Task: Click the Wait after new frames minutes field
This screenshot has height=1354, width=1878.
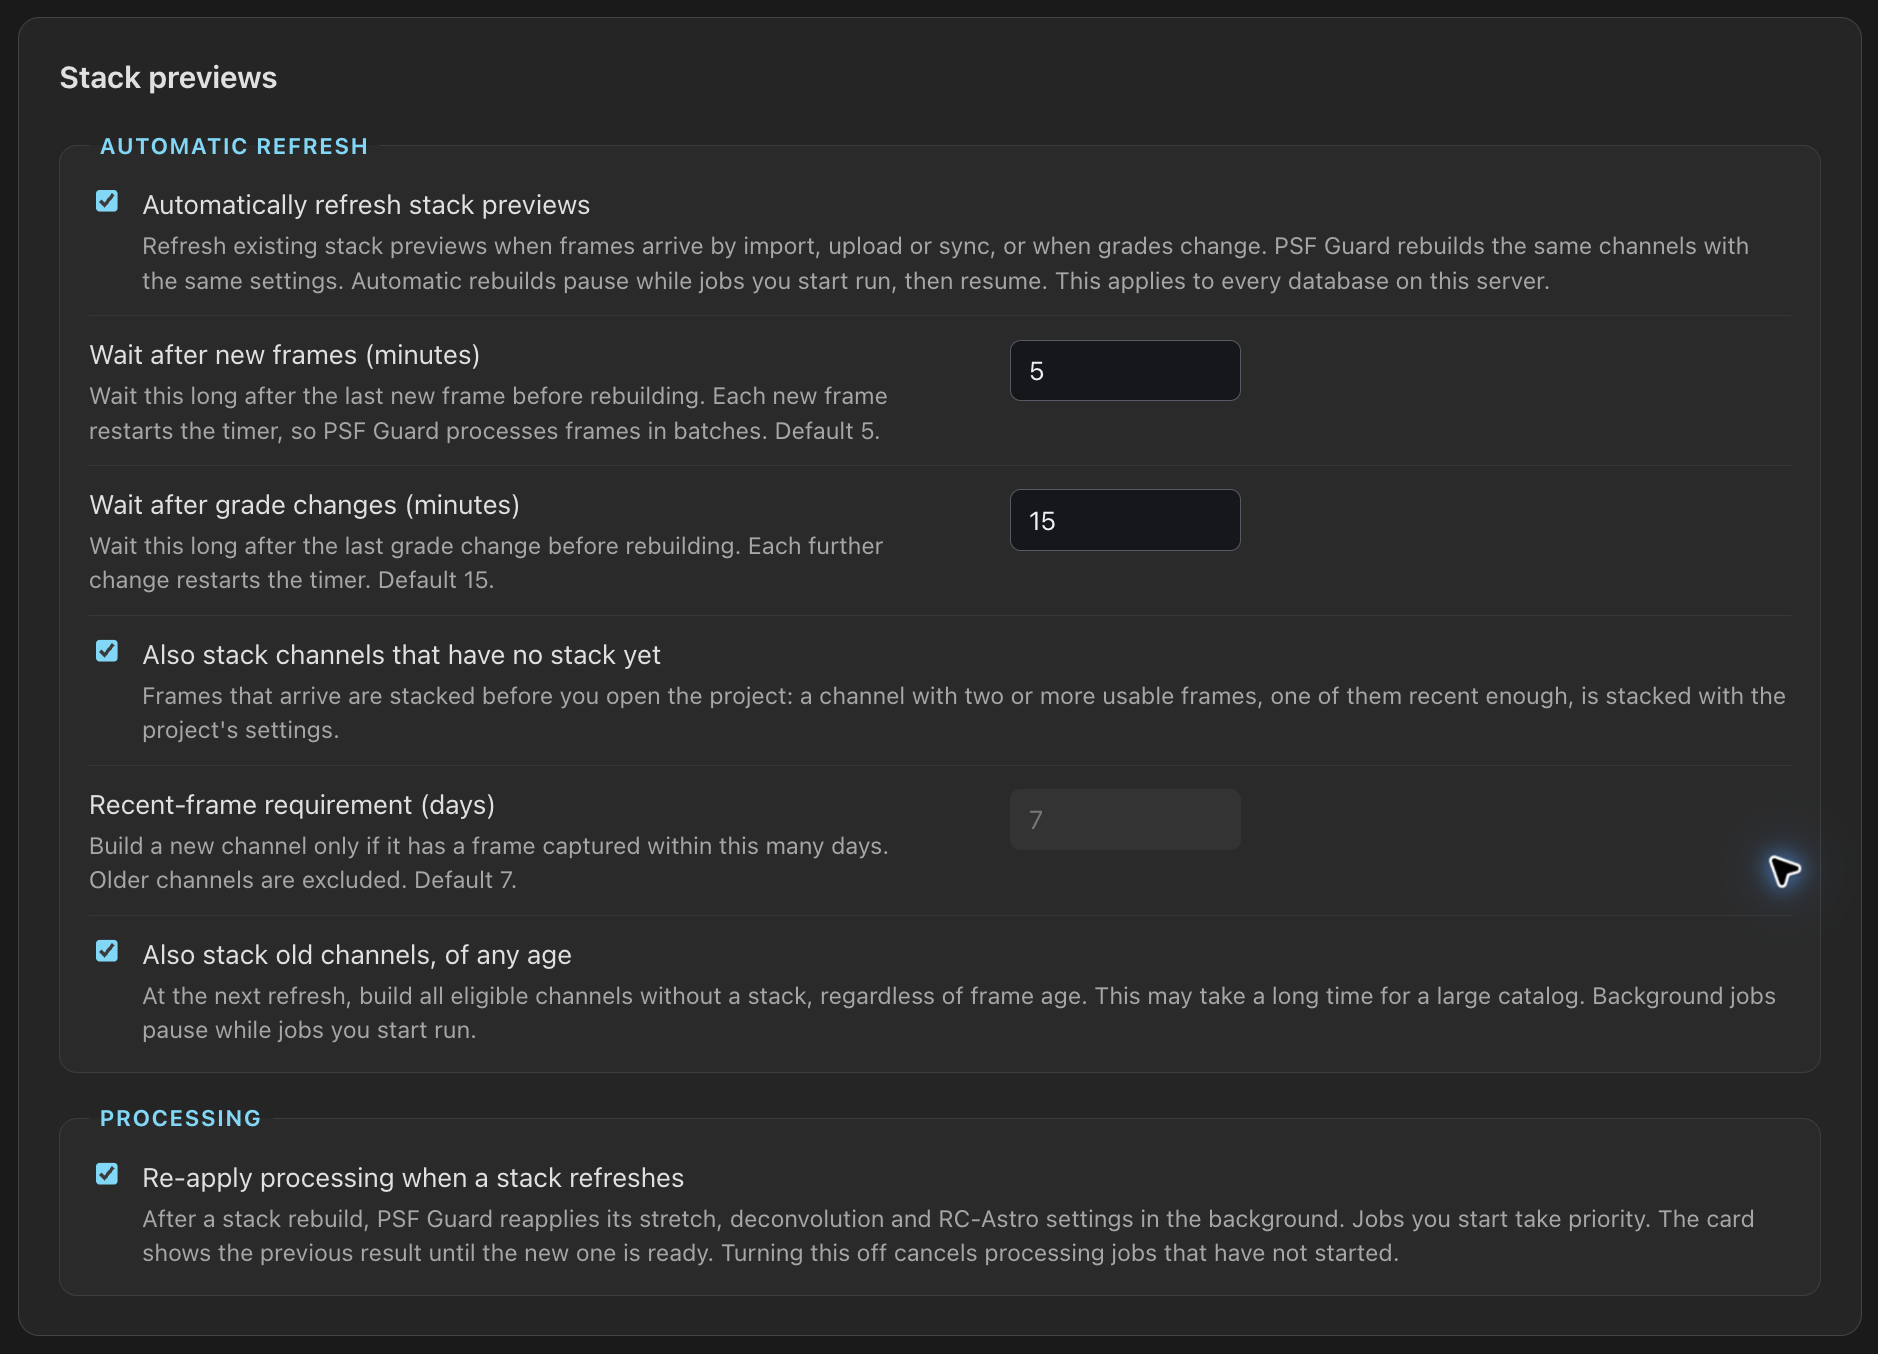Action: pyautogui.click(x=1125, y=371)
